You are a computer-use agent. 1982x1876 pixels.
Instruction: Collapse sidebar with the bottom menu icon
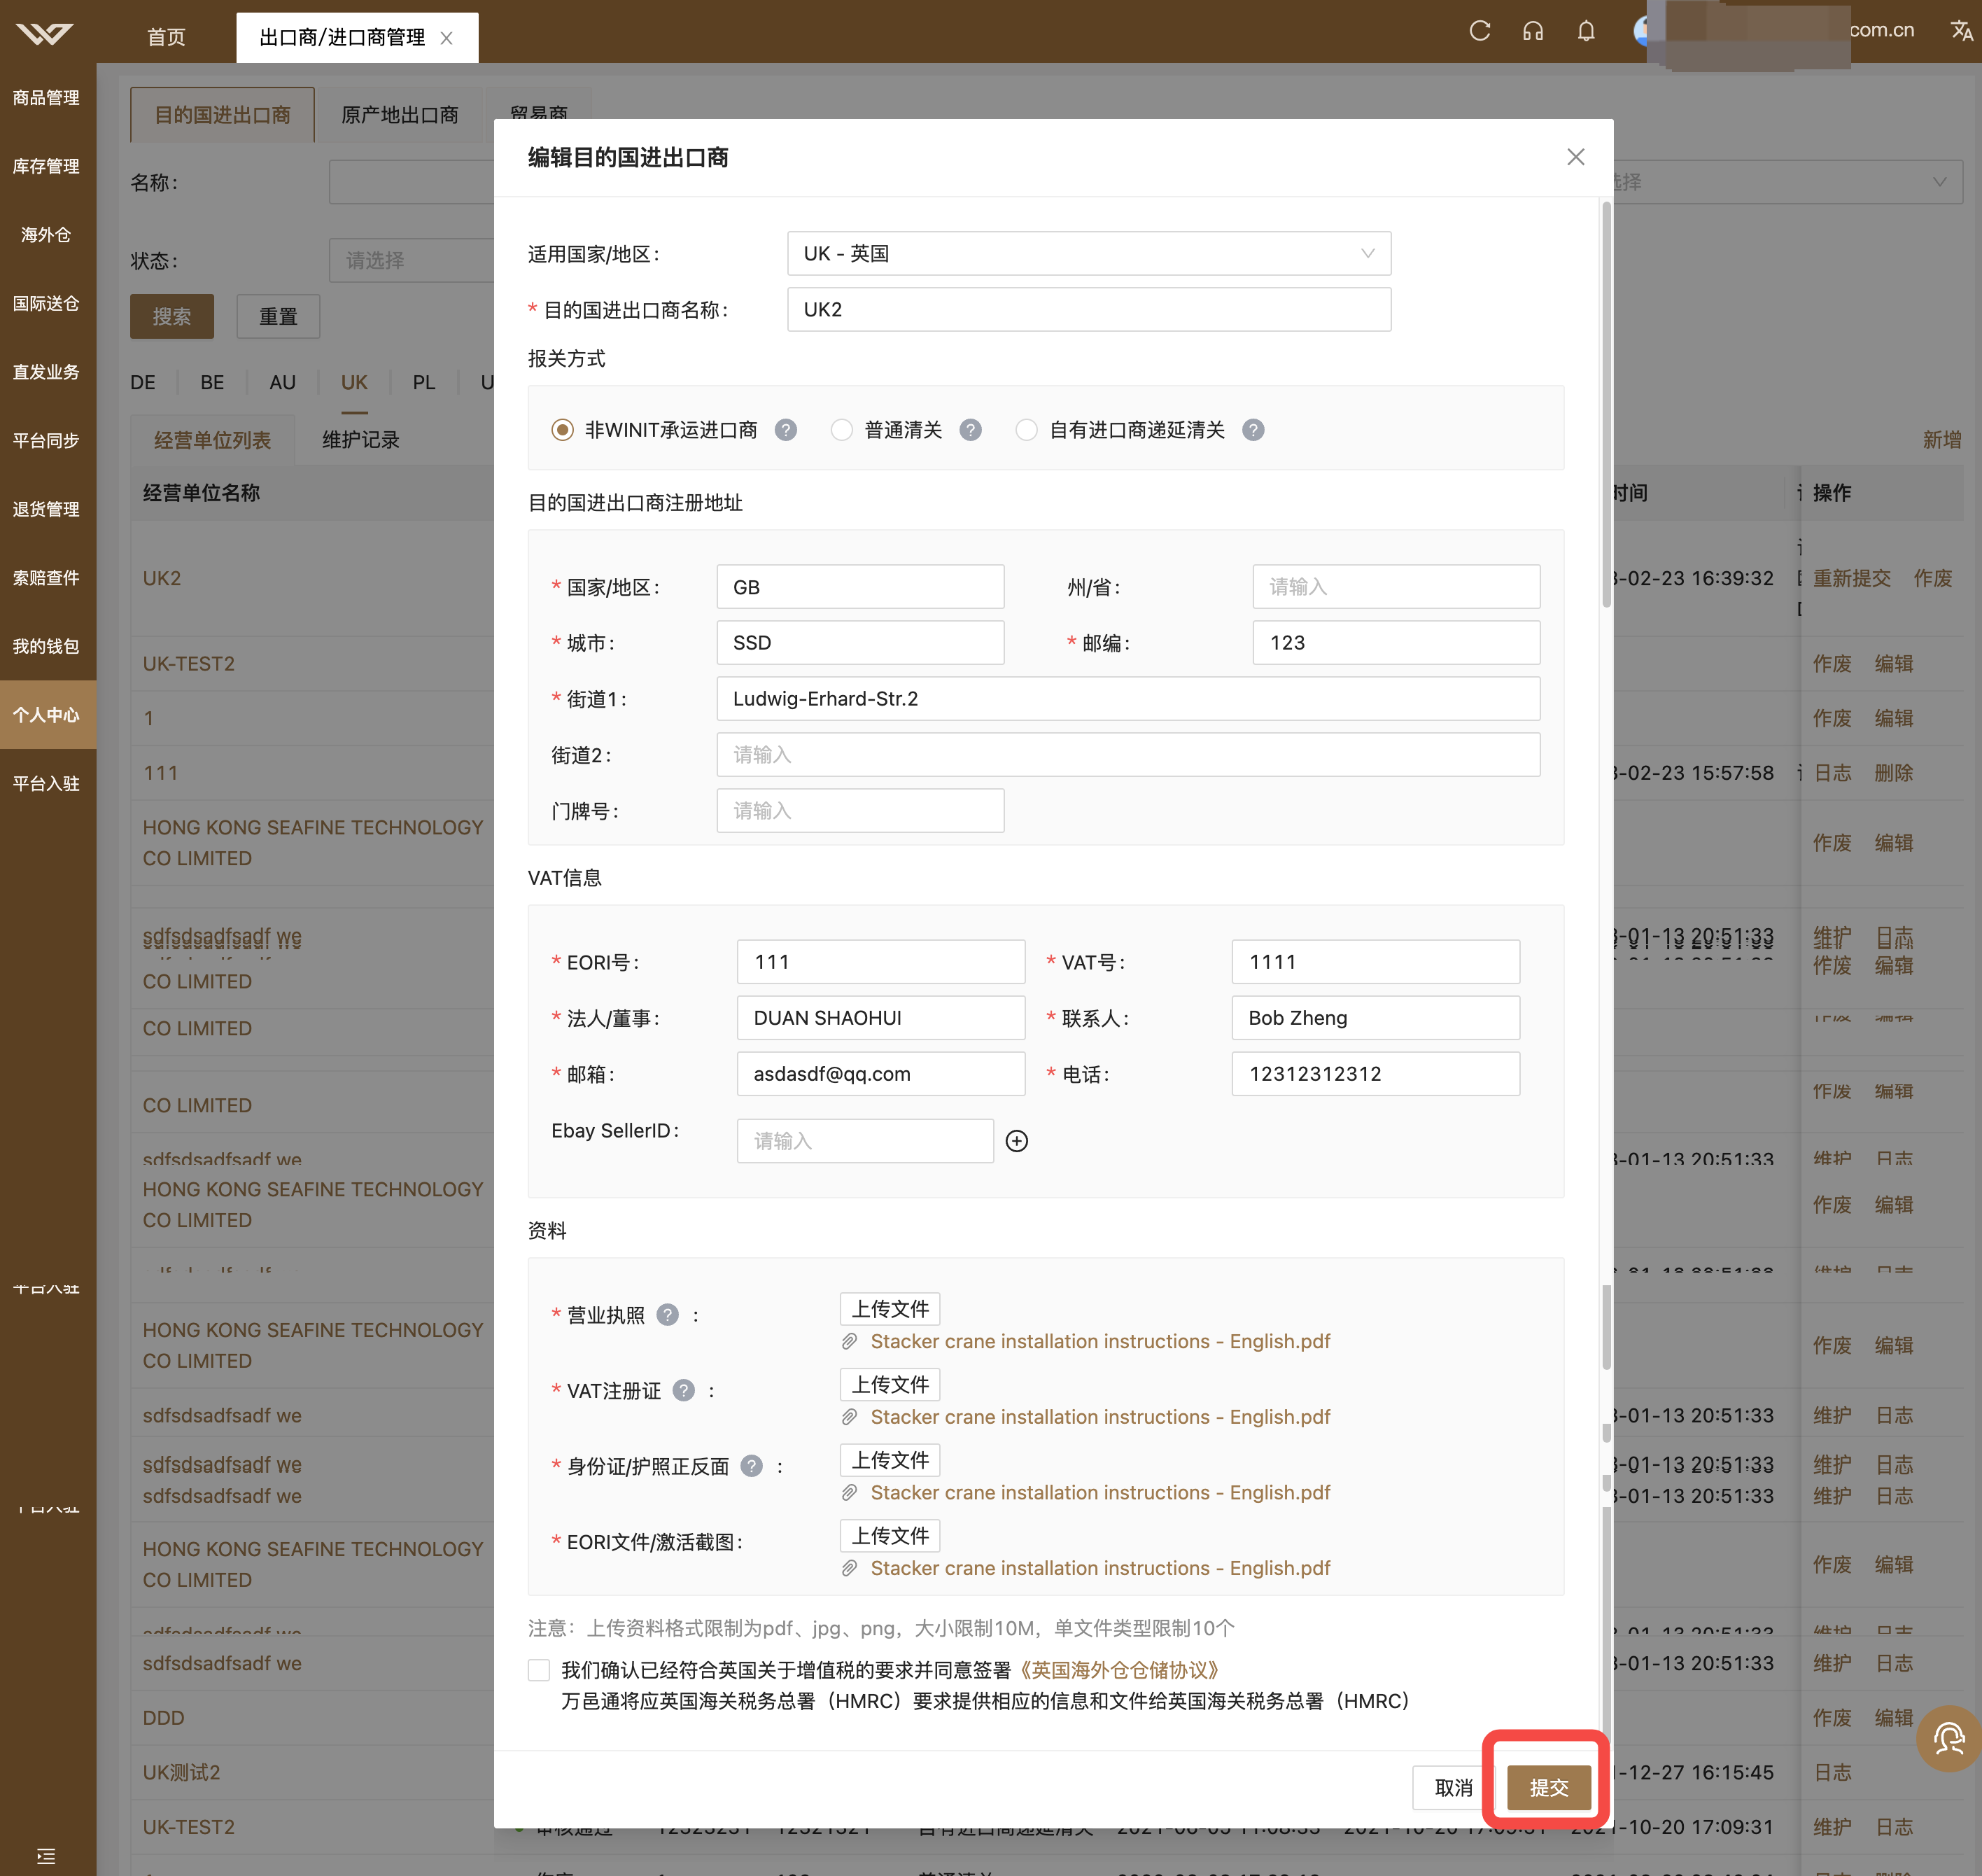click(x=46, y=1856)
